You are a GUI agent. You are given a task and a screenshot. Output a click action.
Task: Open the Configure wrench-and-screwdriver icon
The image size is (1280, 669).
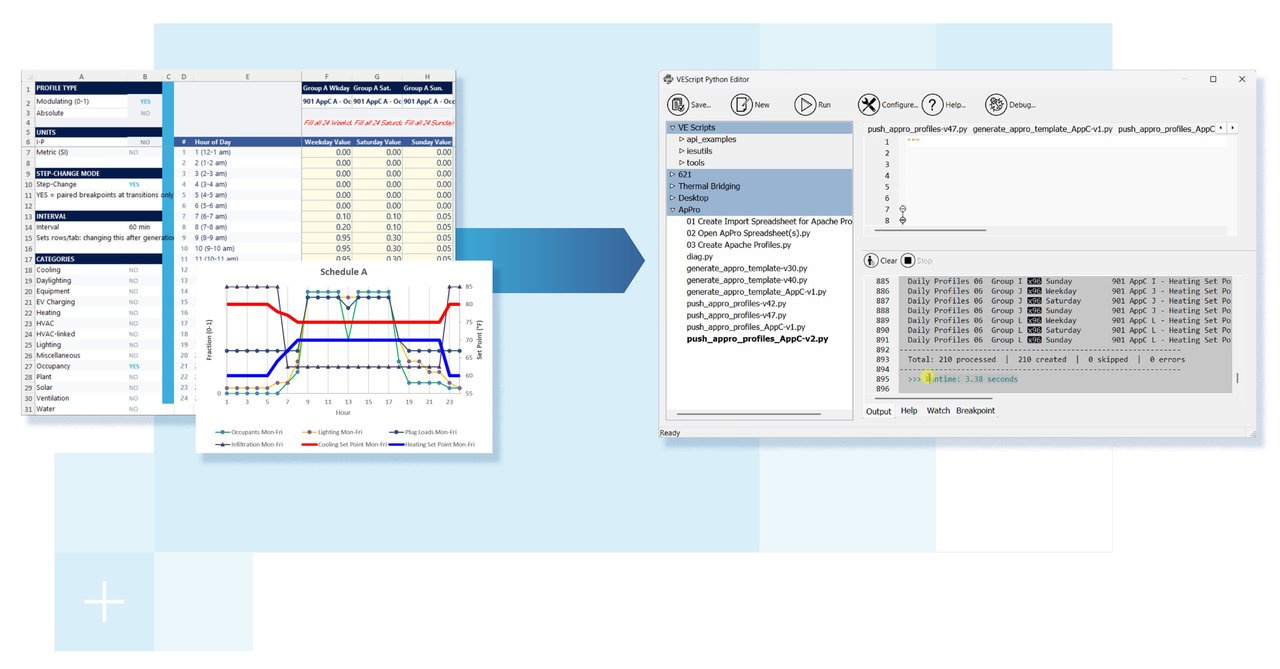pyautogui.click(x=868, y=104)
